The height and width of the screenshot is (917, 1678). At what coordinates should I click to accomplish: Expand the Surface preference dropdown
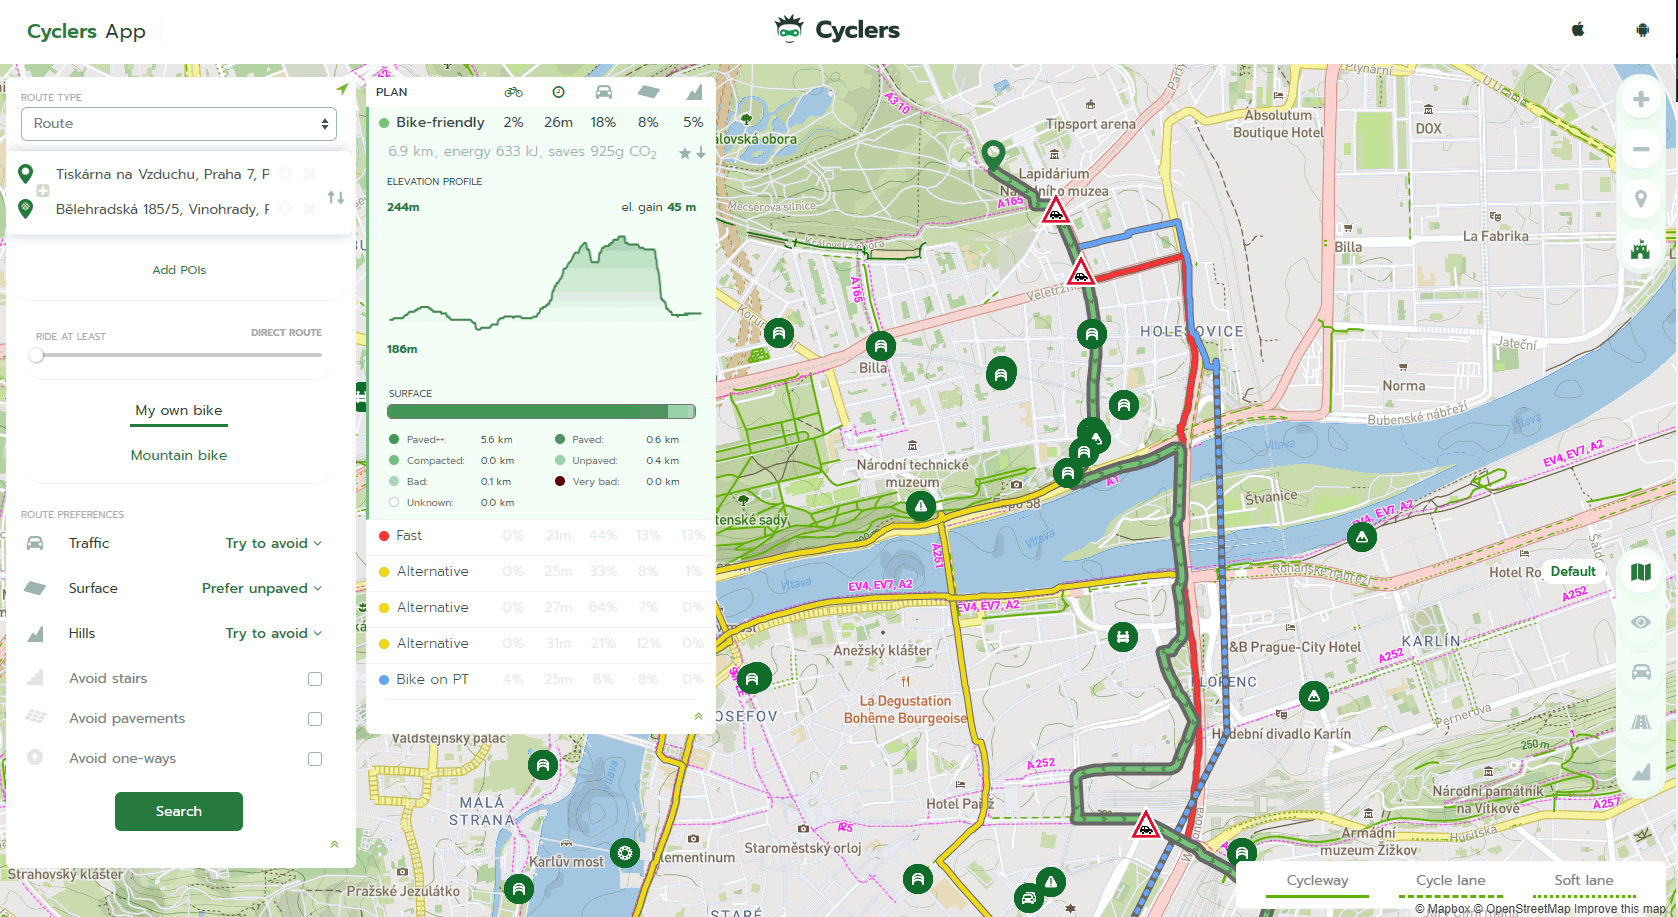(x=261, y=588)
